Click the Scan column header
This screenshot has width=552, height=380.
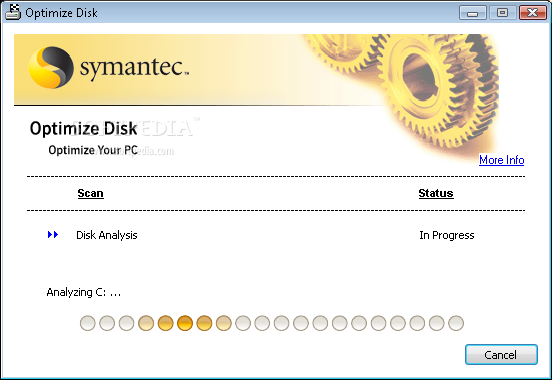[x=90, y=193]
